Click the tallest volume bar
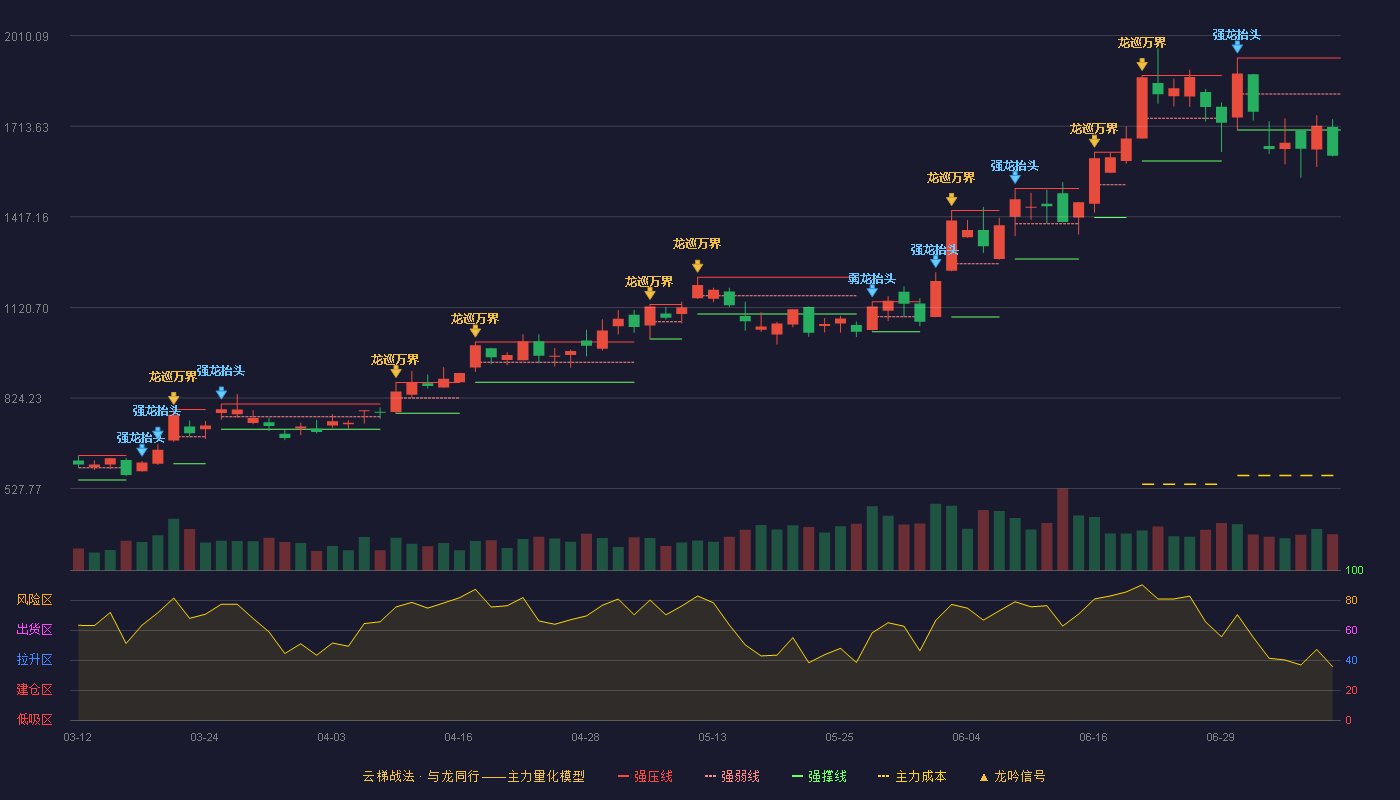The height and width of the screenshot is (800, 1400). (1062, 529)
